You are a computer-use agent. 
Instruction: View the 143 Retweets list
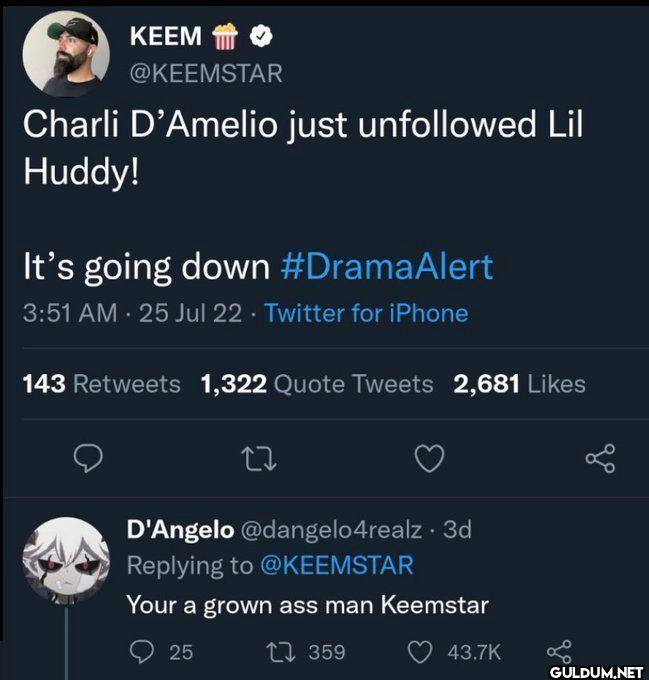pos(102,383)
